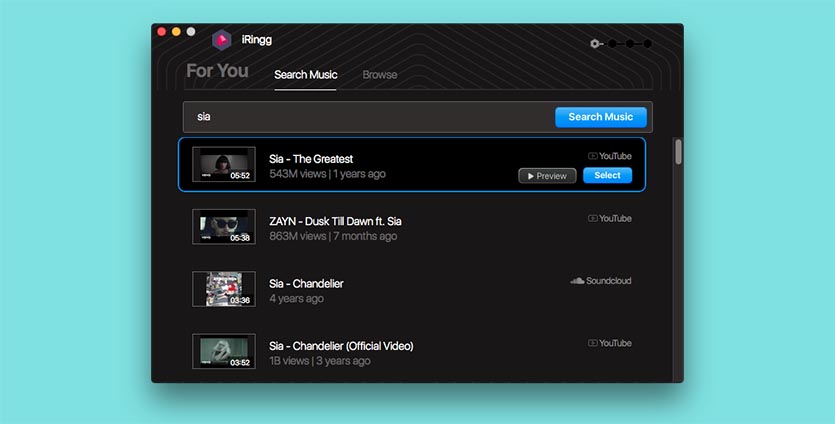Select Sia - The Greatest for ringtone
This screenshot has height=424, width=835.
607,175
